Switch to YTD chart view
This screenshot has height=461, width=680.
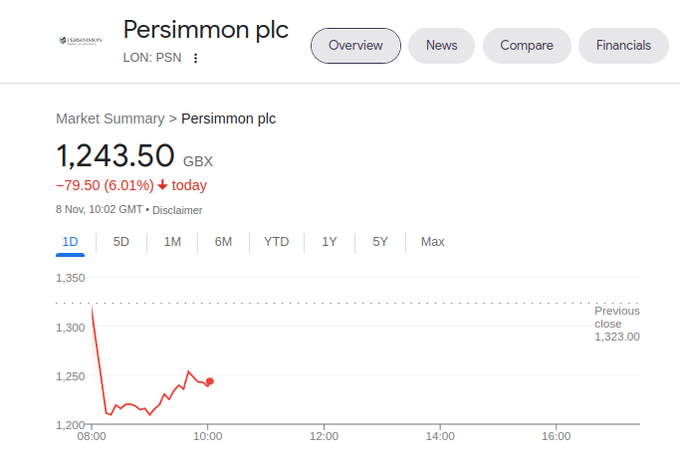click(x=276, y=242)
